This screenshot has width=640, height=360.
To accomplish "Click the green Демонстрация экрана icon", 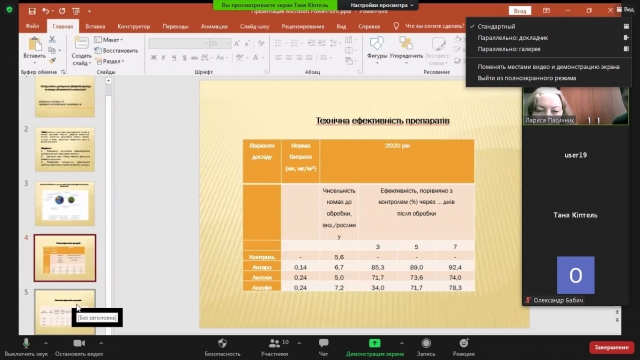I will pyautogui.click(x=375, y=343).
